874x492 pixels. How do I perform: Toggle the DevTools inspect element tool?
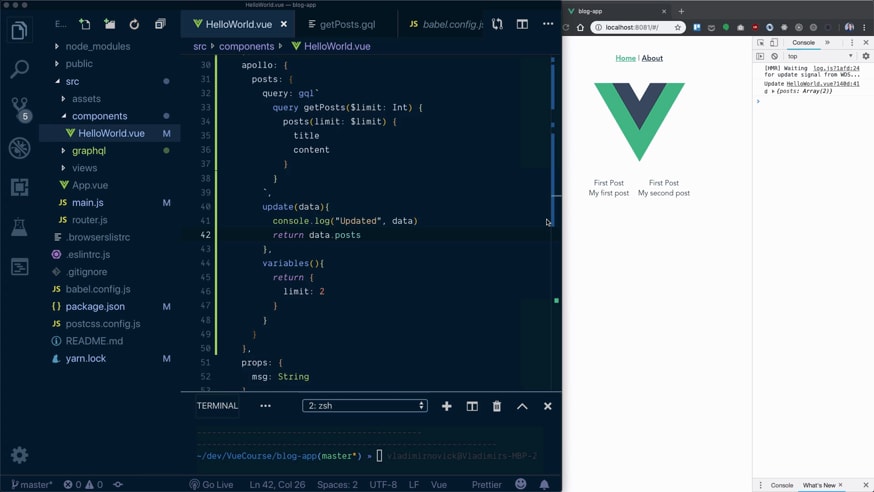(760, 42)
